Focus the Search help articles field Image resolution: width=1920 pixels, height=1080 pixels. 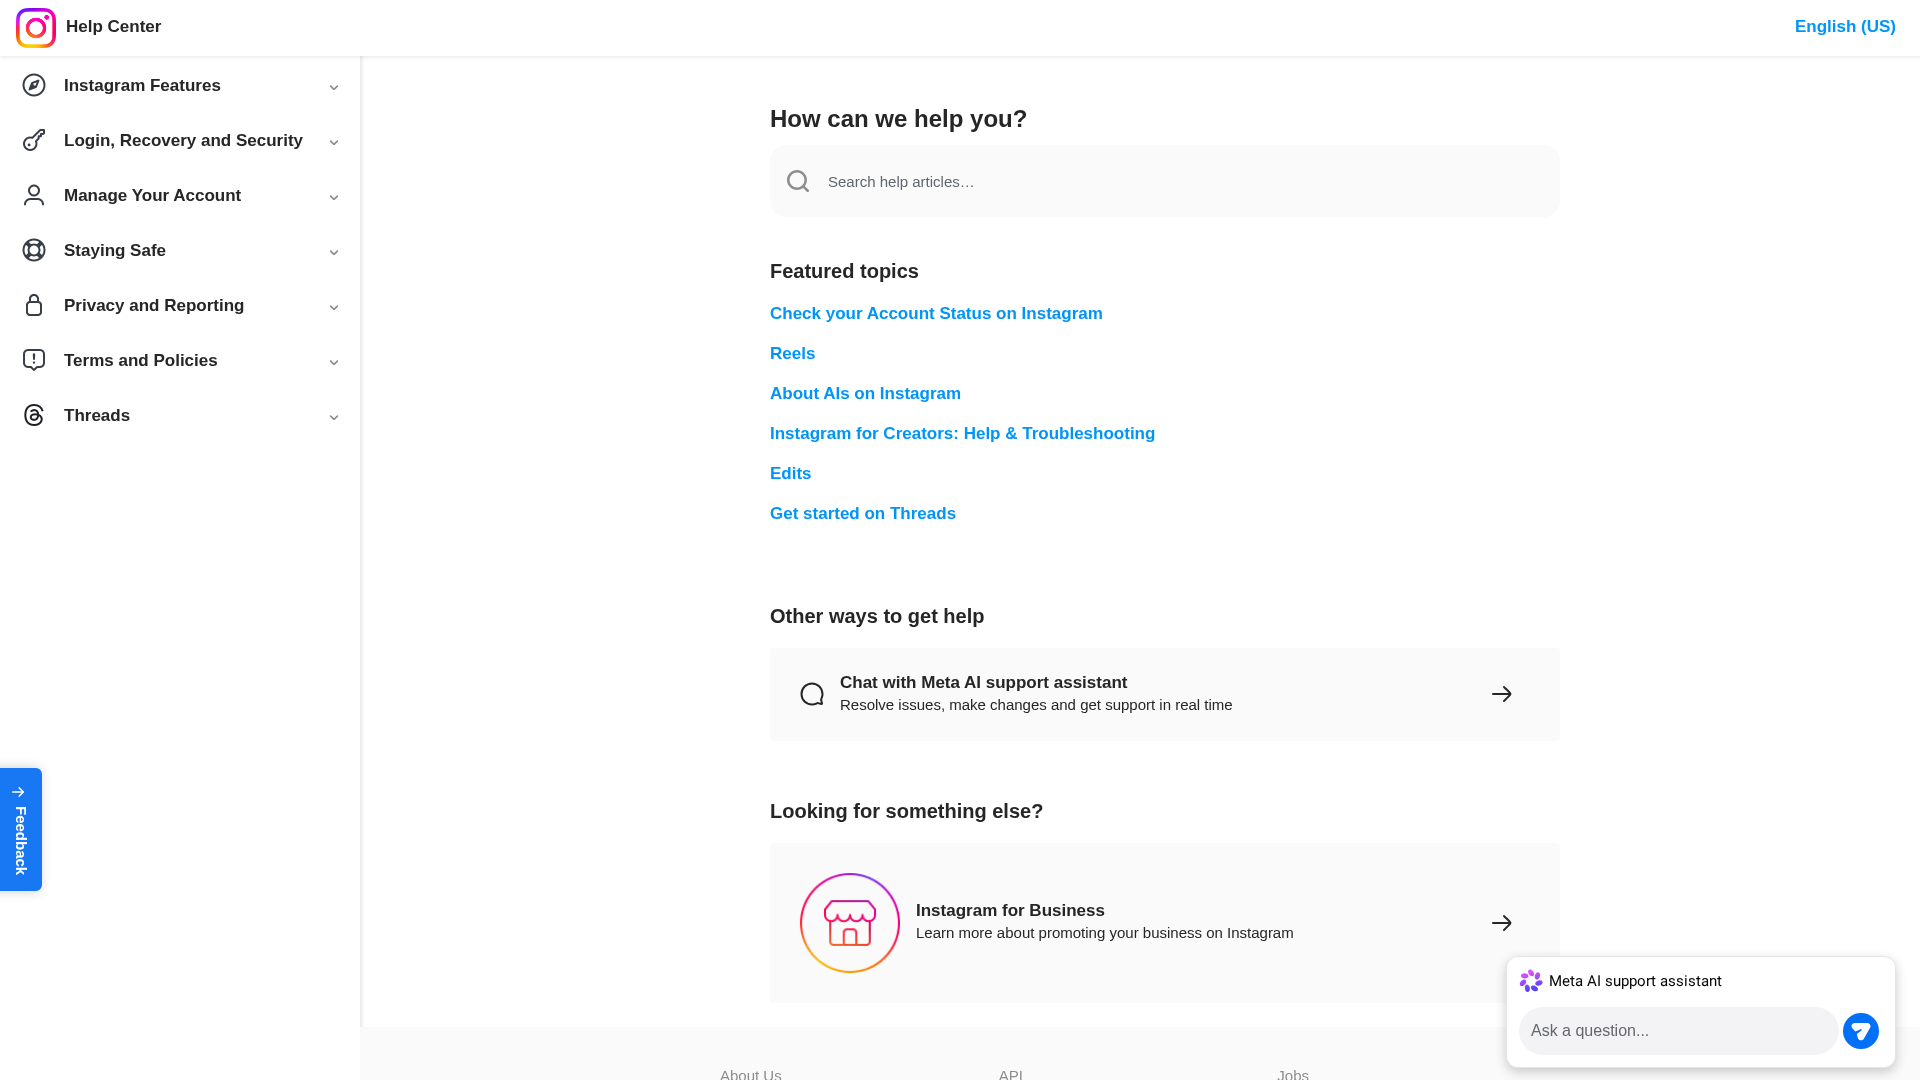pos(1165,181)
